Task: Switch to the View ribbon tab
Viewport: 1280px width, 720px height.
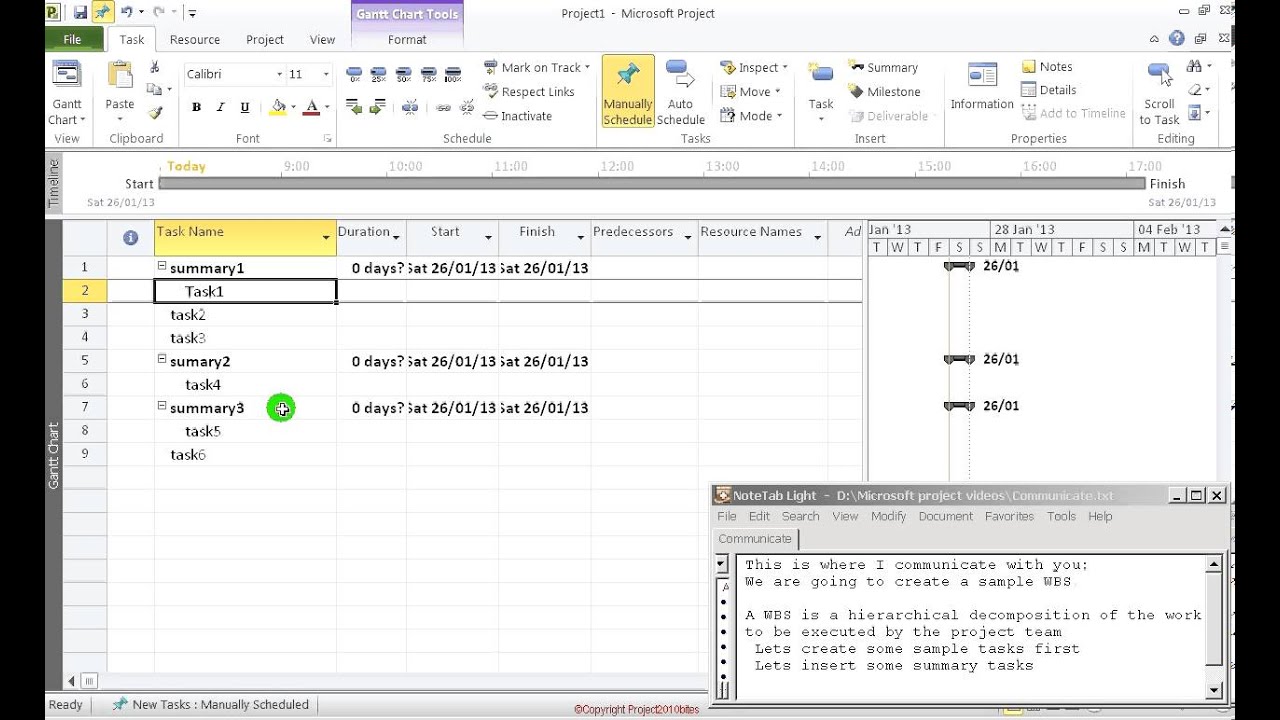Action: pos(322,39)
